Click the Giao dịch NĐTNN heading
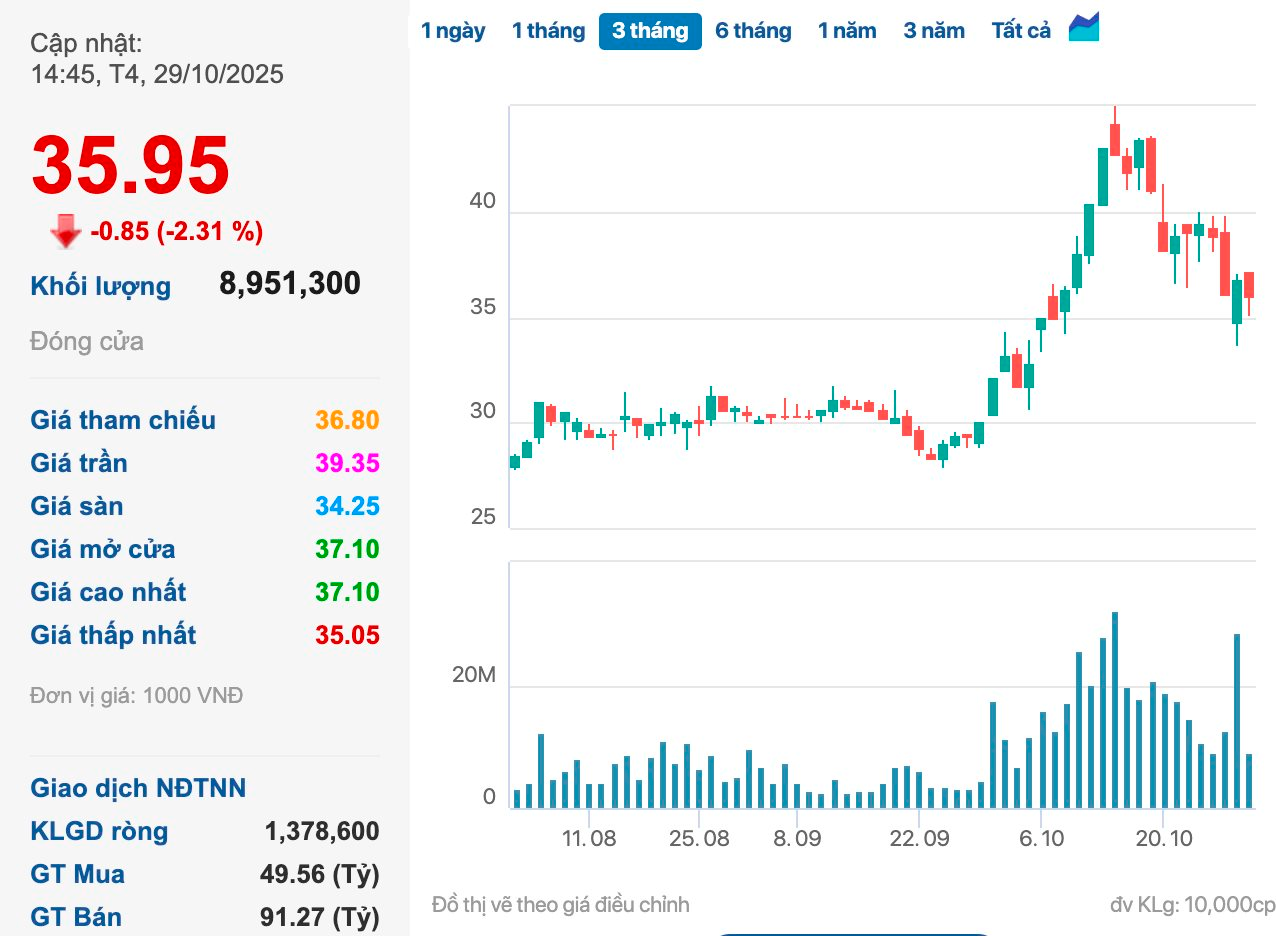This screenshot has height=936, width=1276. (x=138, y=788)
